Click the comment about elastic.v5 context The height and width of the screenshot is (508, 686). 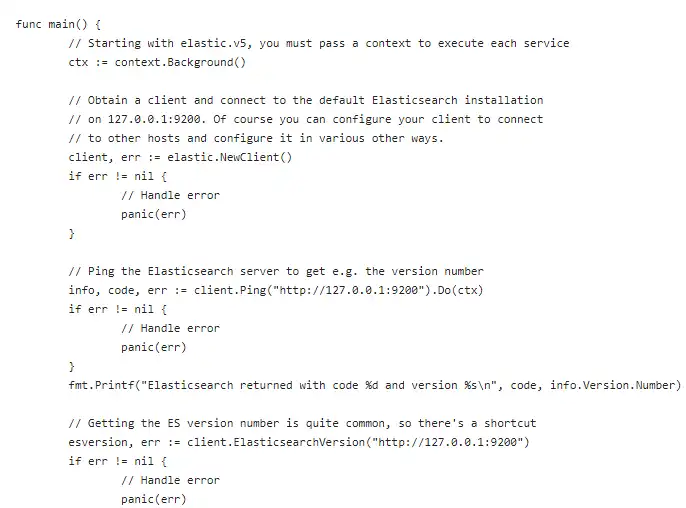pyautogui.click(x=318, y=43)
